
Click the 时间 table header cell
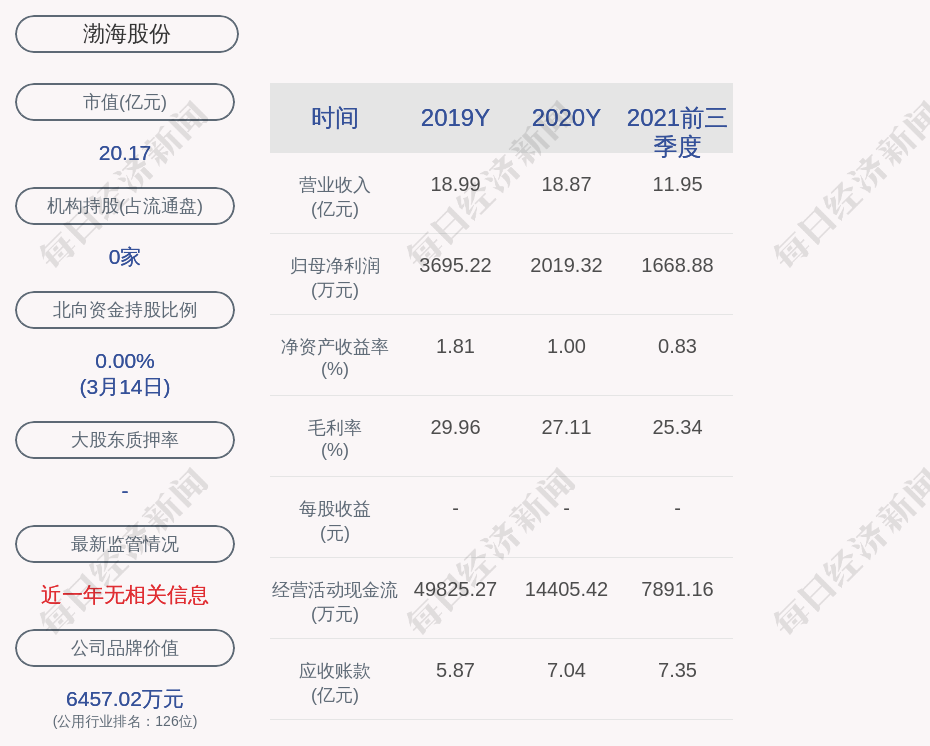click(335, 118)
